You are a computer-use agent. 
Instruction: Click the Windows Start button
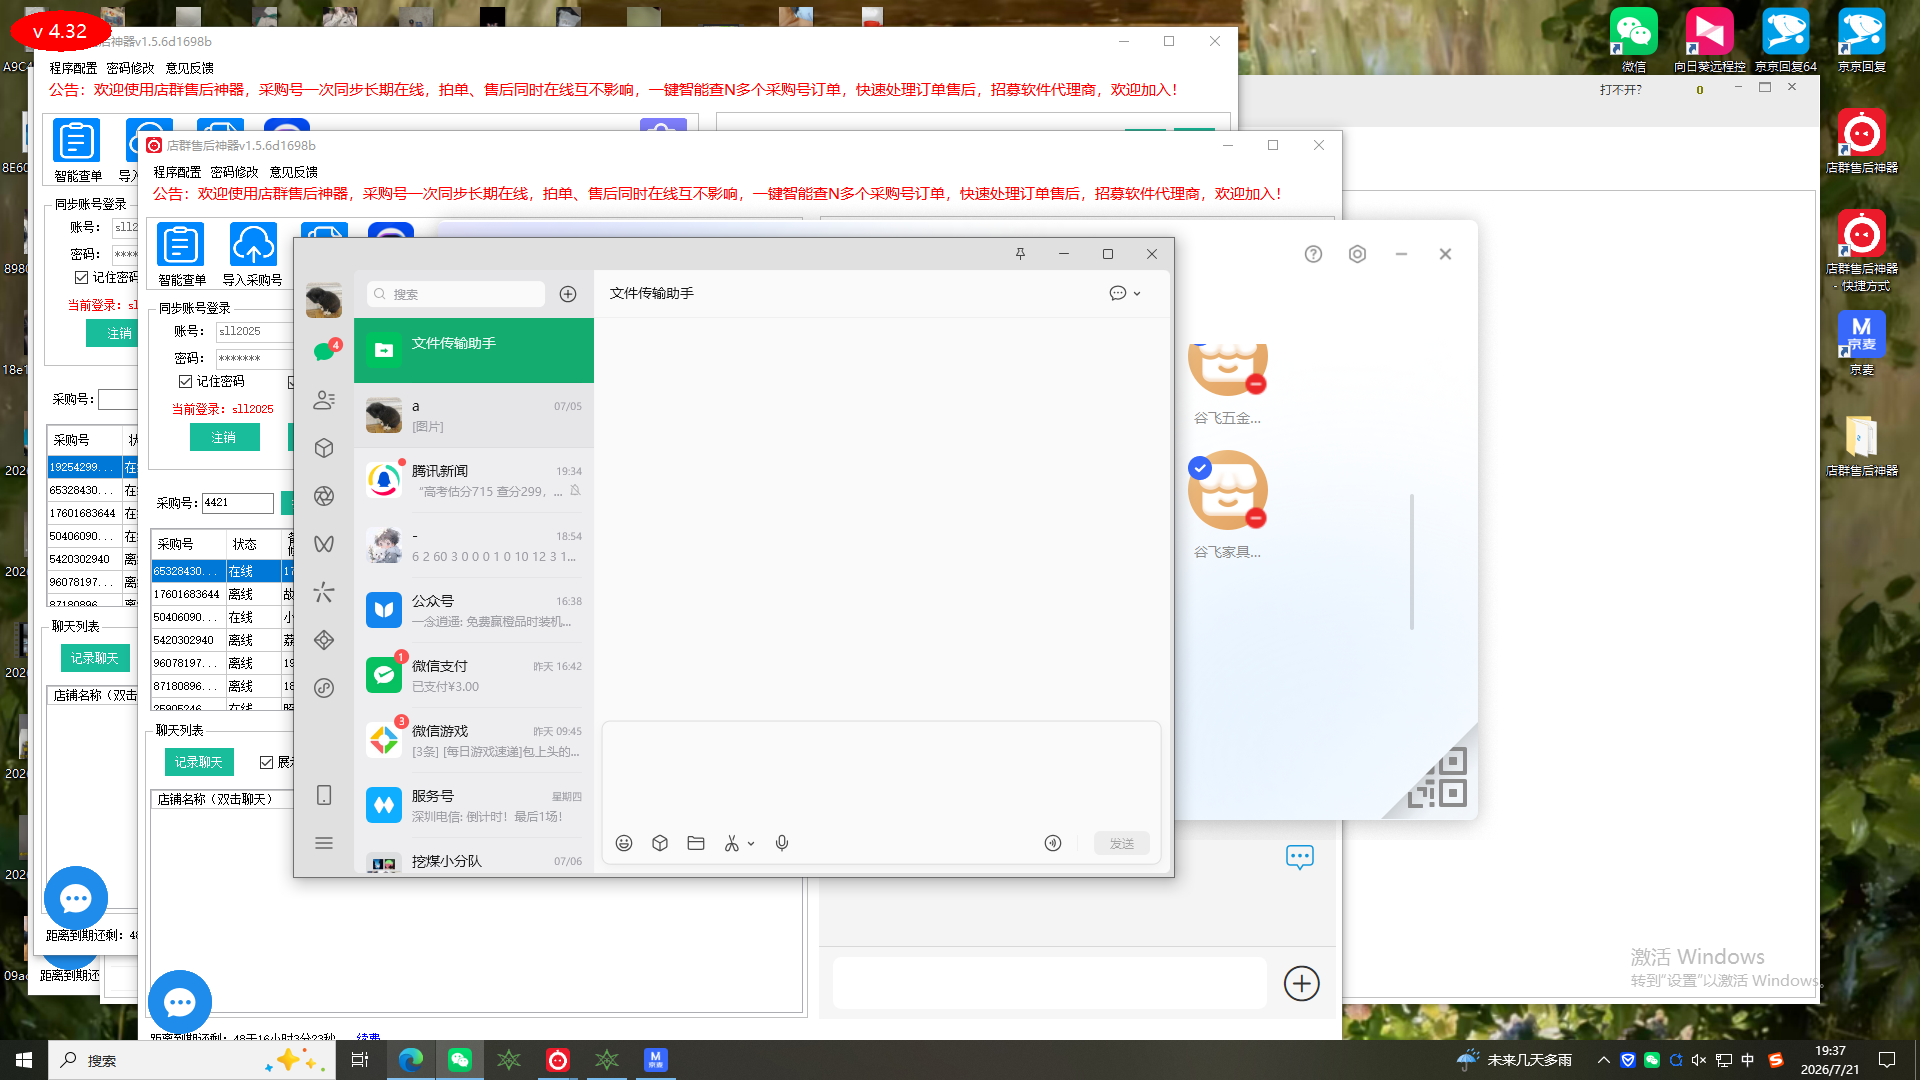pos(24,1060)
